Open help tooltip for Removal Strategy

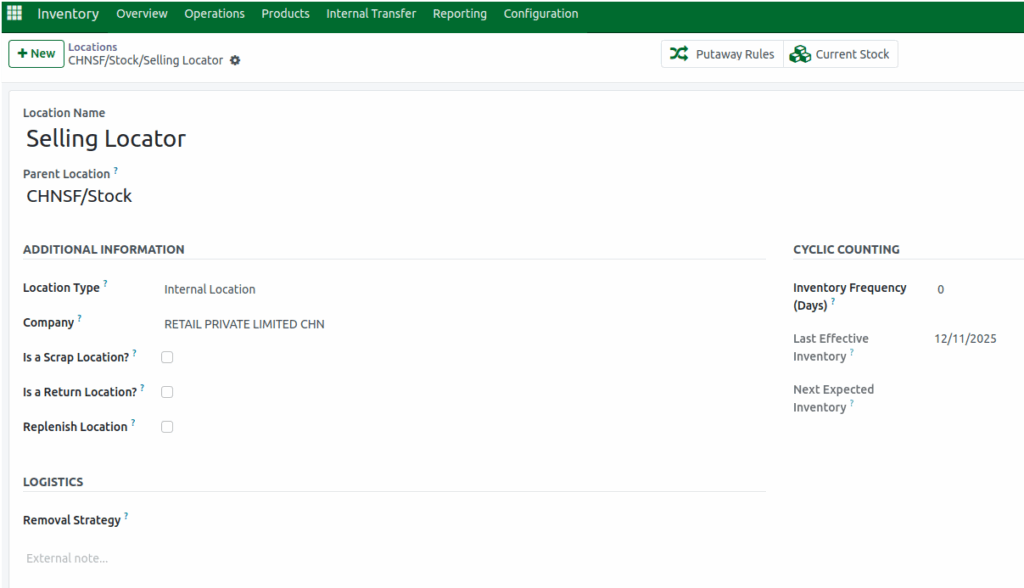126,515
